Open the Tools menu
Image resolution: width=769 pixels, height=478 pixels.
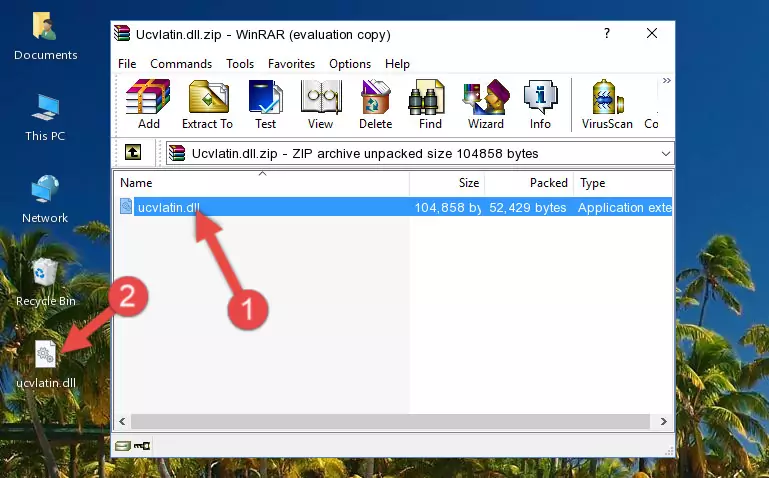click(240, 64)
